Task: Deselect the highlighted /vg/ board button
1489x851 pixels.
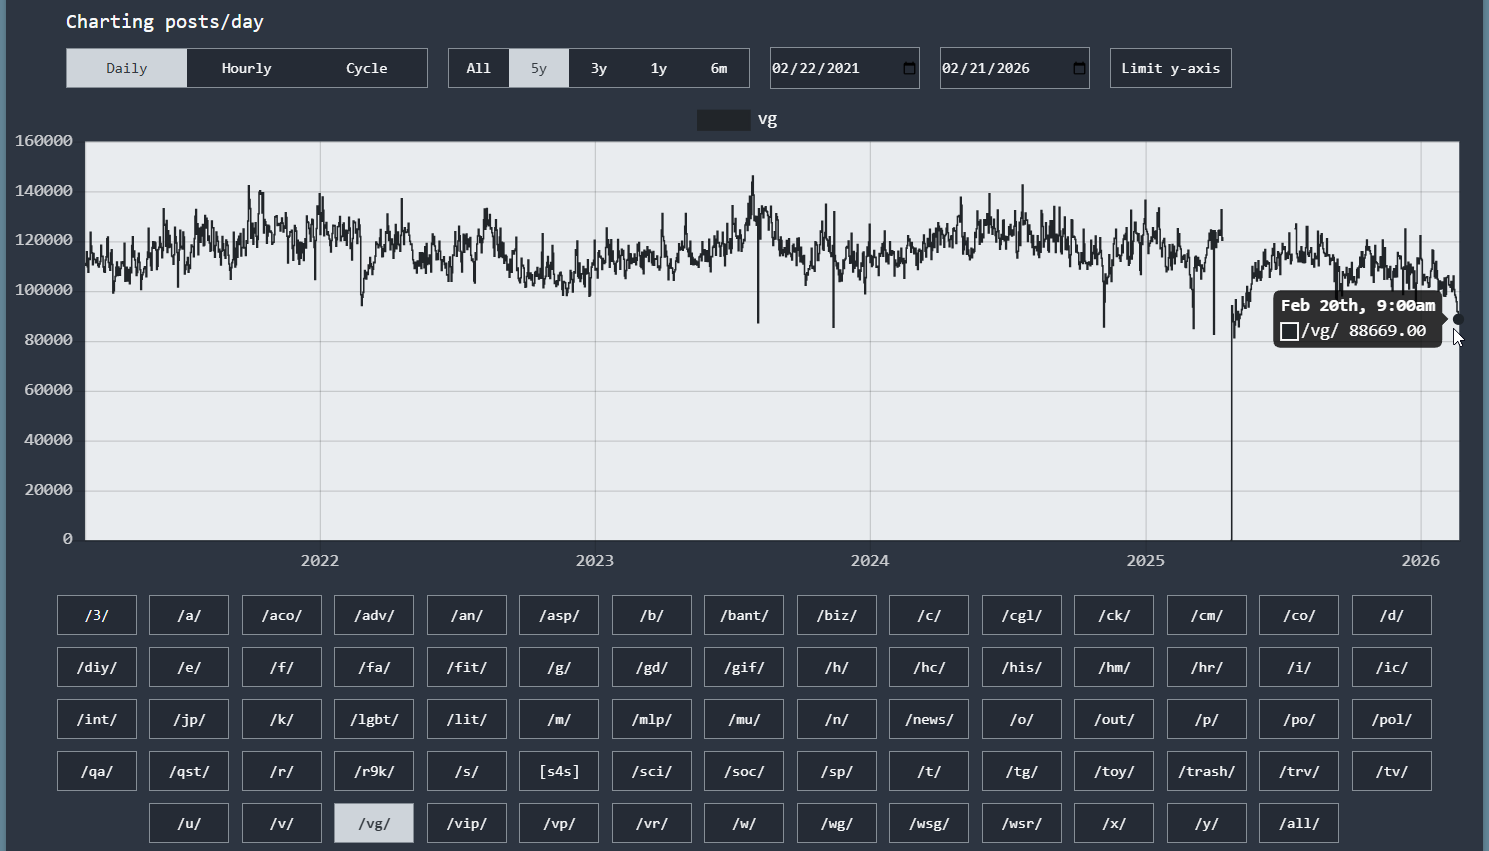Action: click(374, 823)
